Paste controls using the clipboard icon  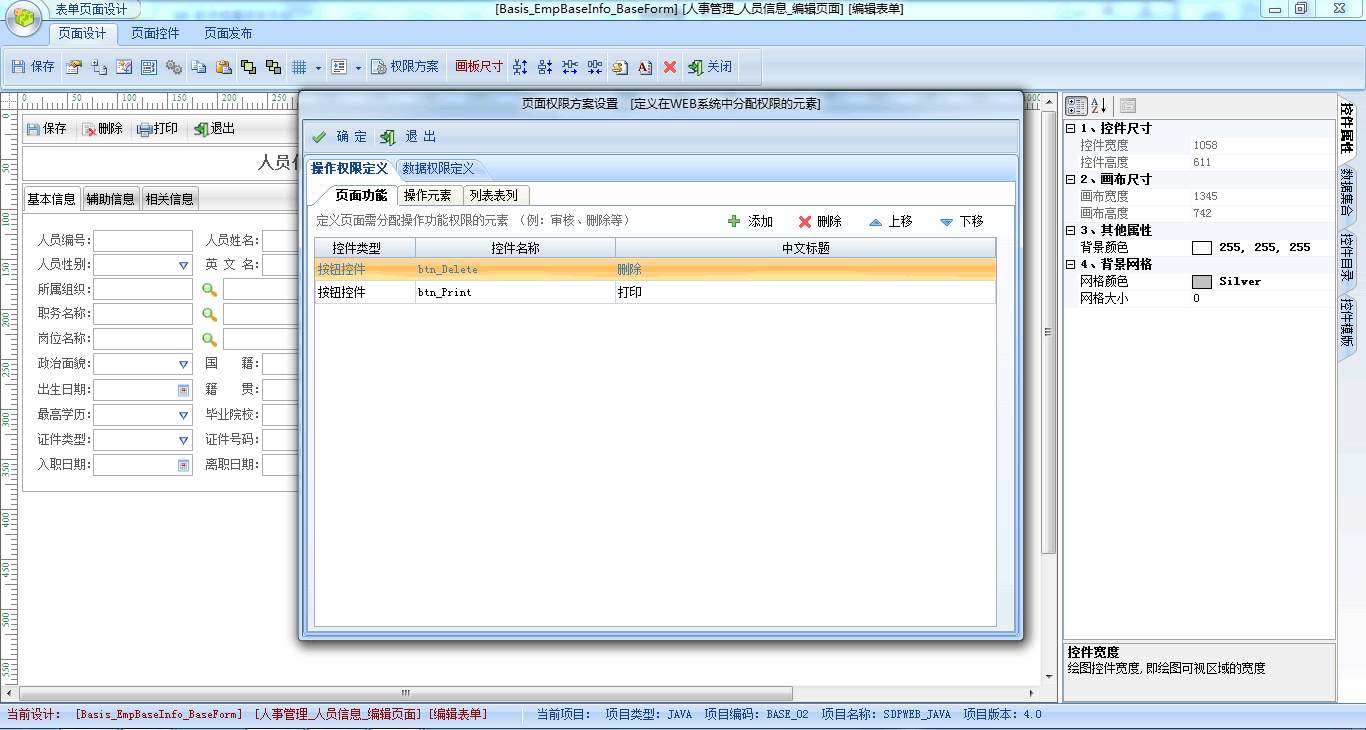pos(224,67)
